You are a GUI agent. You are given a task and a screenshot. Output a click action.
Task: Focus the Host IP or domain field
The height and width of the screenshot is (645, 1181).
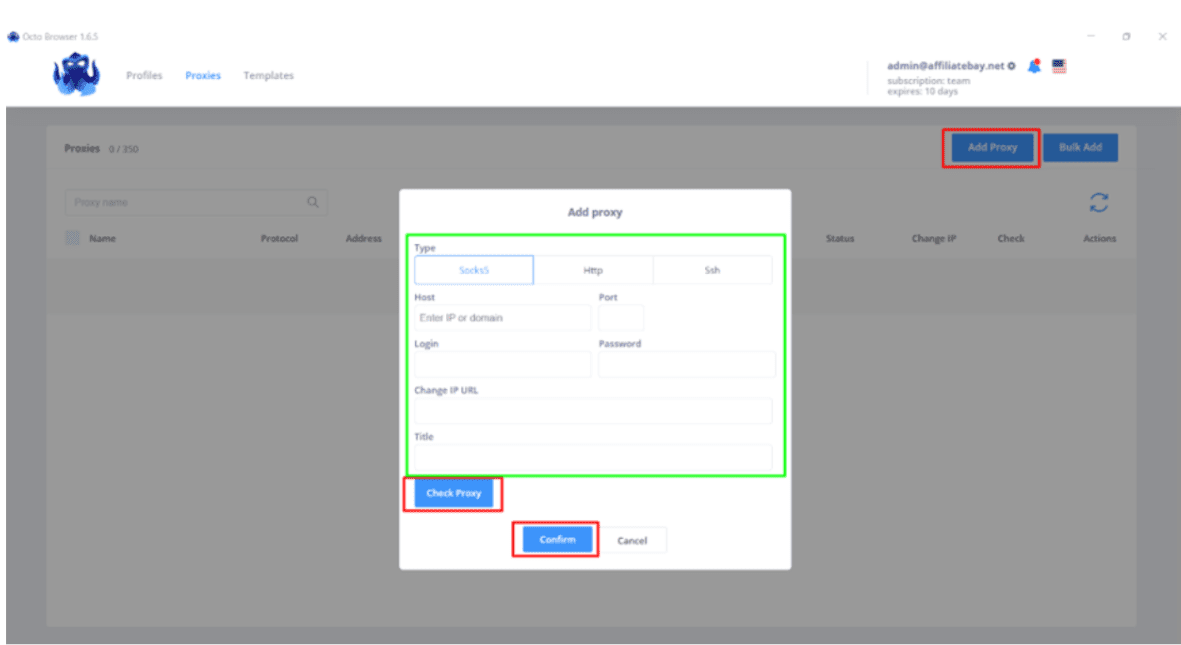point(502,318)
